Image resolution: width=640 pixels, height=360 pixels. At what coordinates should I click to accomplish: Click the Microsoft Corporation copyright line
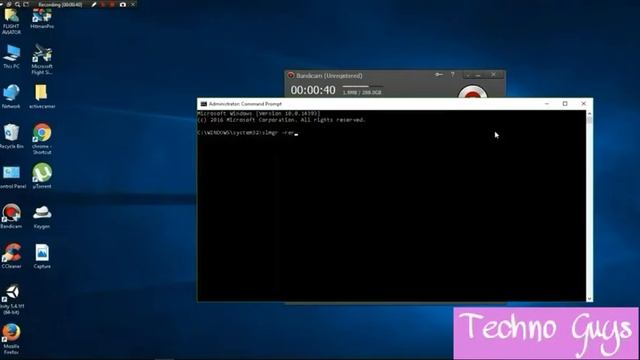(x=281, y=120)
